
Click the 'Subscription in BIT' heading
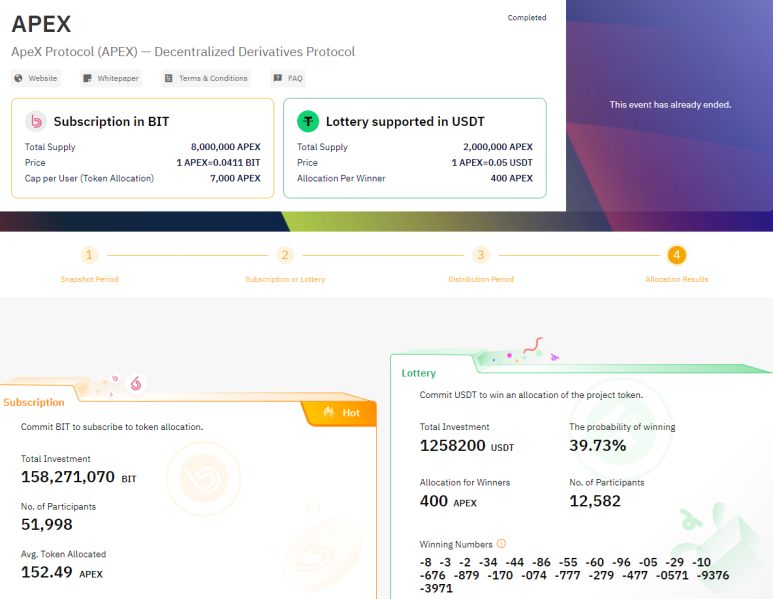tap(111, 121)
